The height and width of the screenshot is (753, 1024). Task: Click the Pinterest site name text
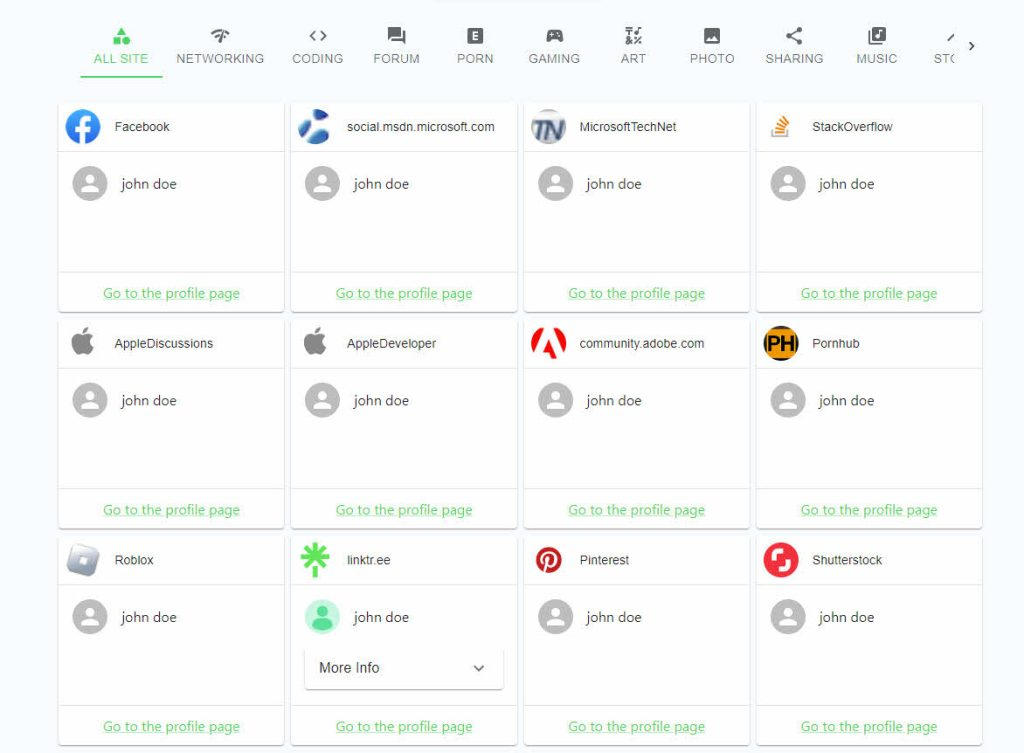tap(604, 560)
